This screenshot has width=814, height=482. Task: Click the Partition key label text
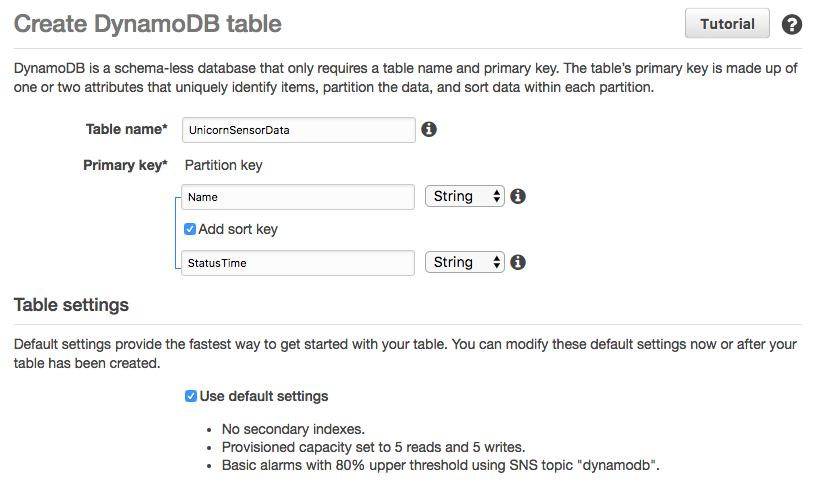(x=224, y=165)
